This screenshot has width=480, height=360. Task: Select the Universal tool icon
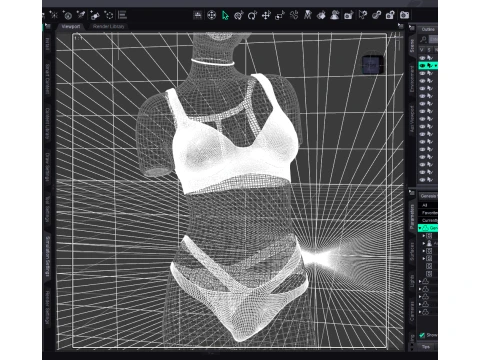tap(239, 15)
